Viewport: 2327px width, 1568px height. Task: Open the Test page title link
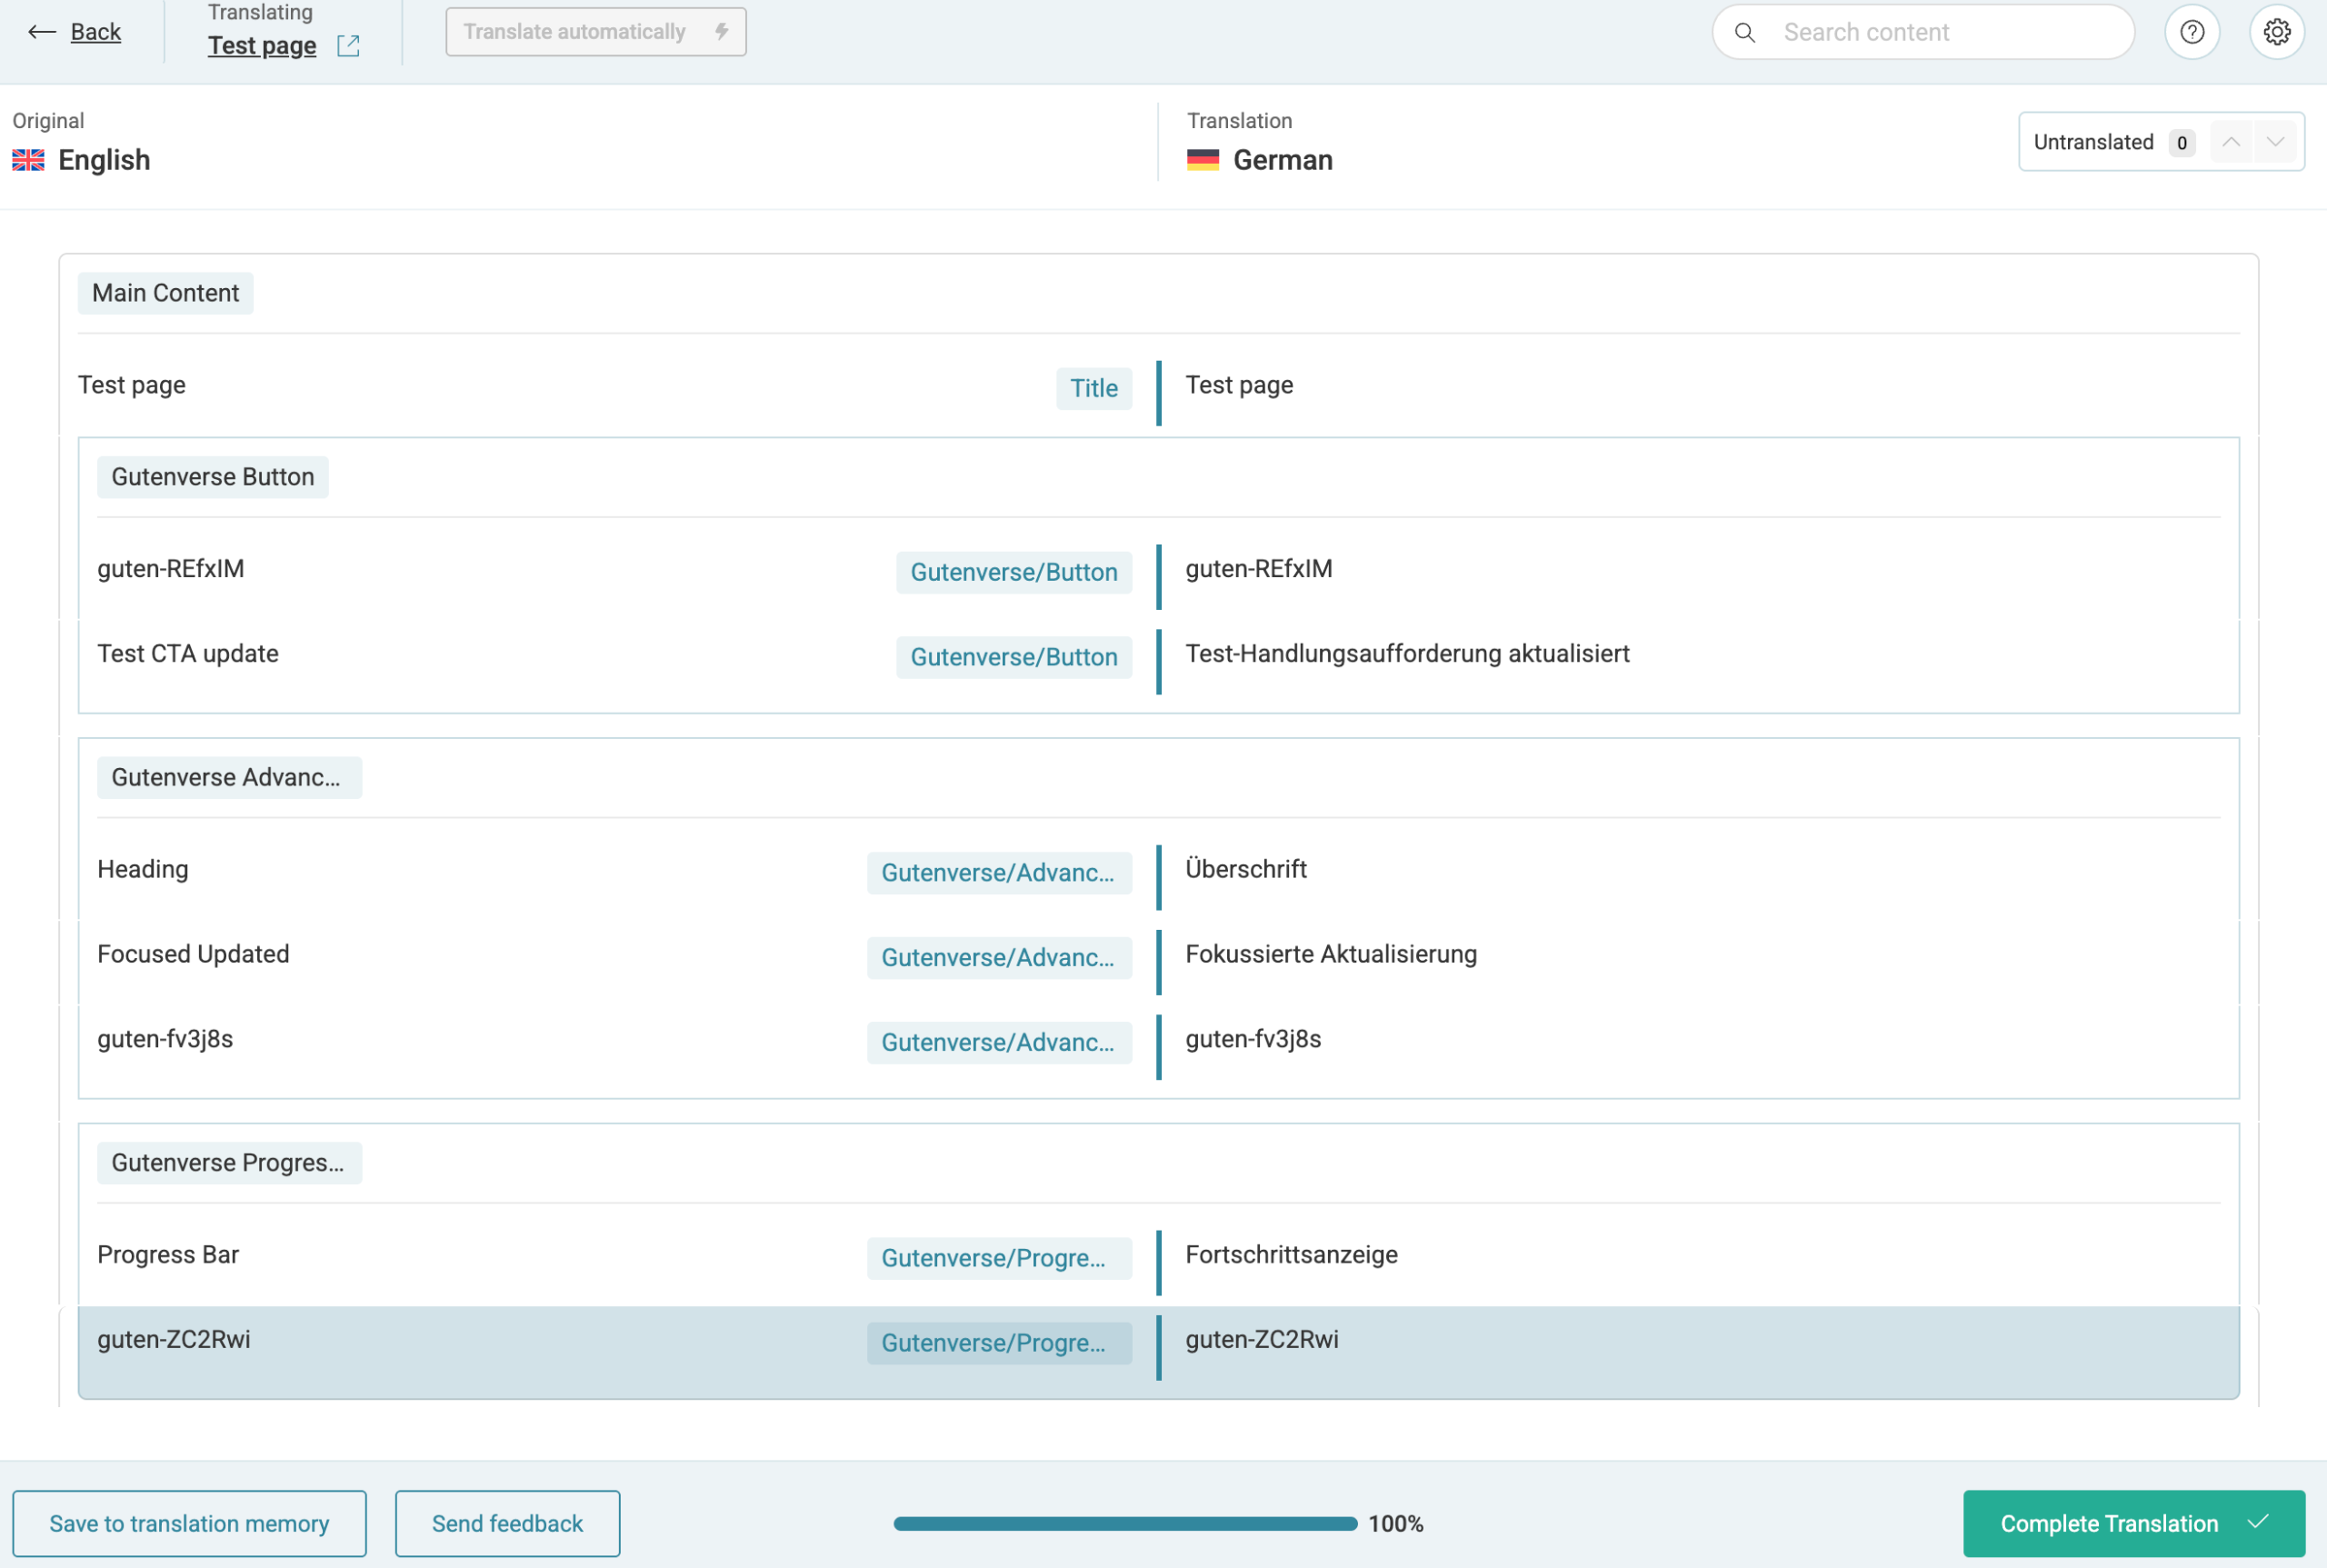(x=262, y=46)
